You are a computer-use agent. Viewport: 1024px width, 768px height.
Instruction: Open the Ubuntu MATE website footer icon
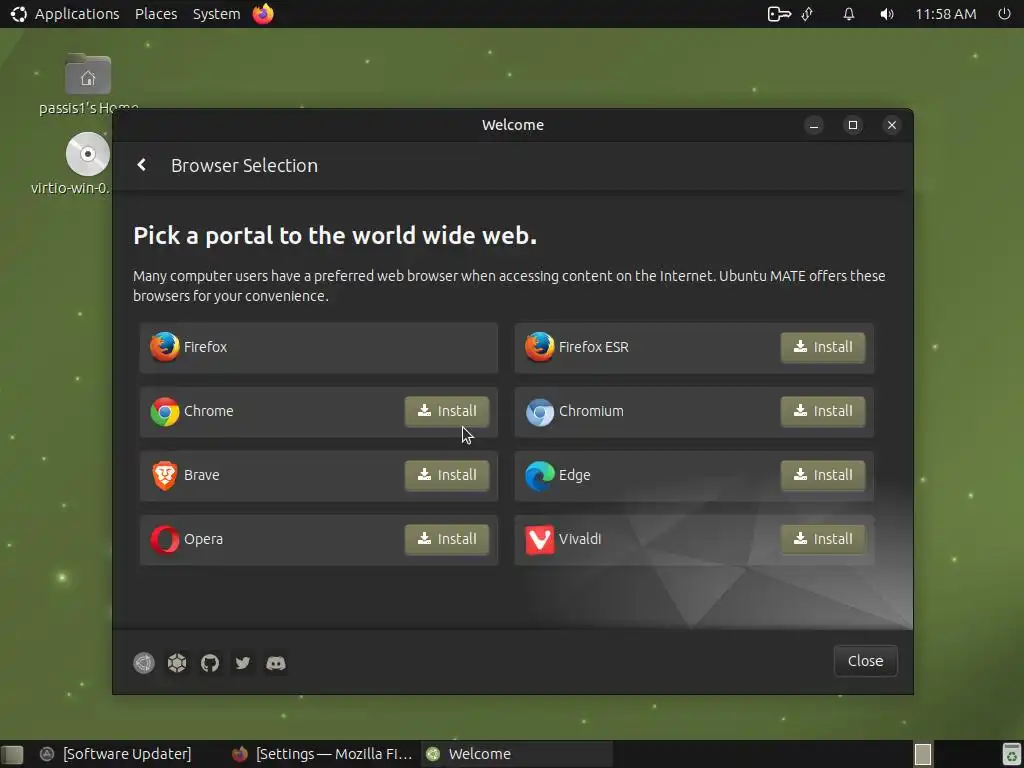point(144,663)
